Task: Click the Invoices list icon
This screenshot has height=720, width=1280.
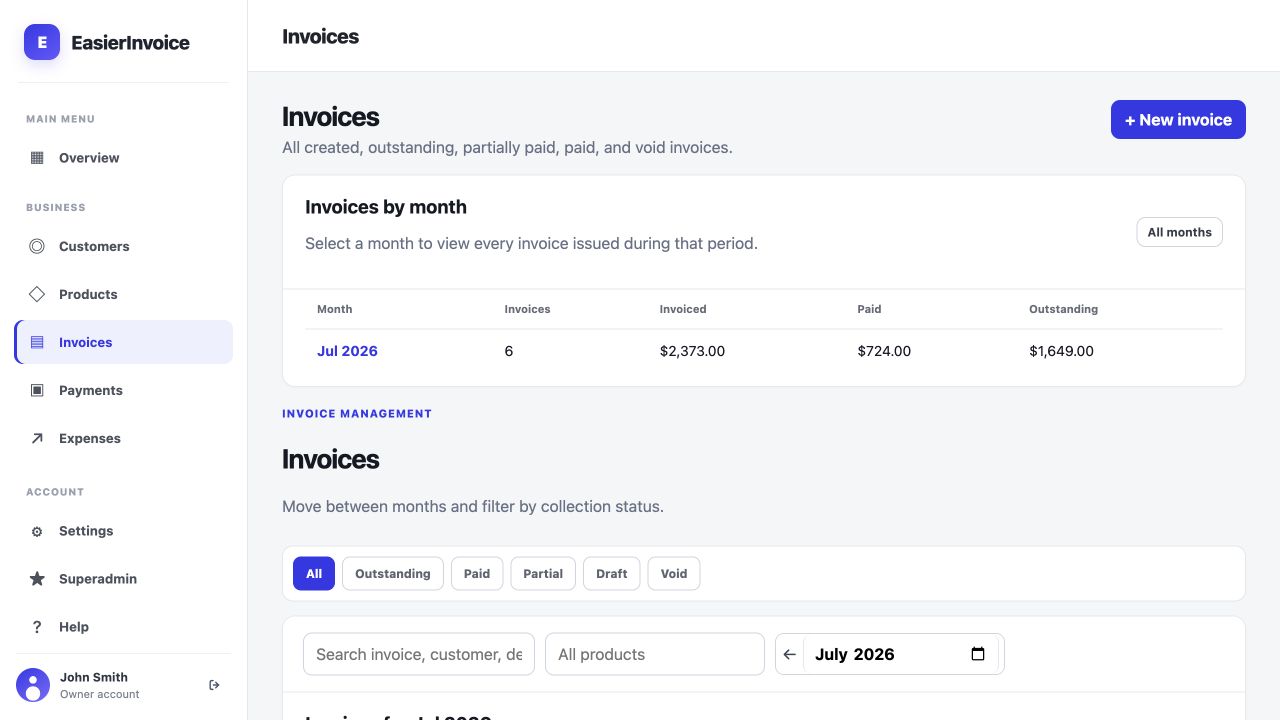Action: point(37,342)
